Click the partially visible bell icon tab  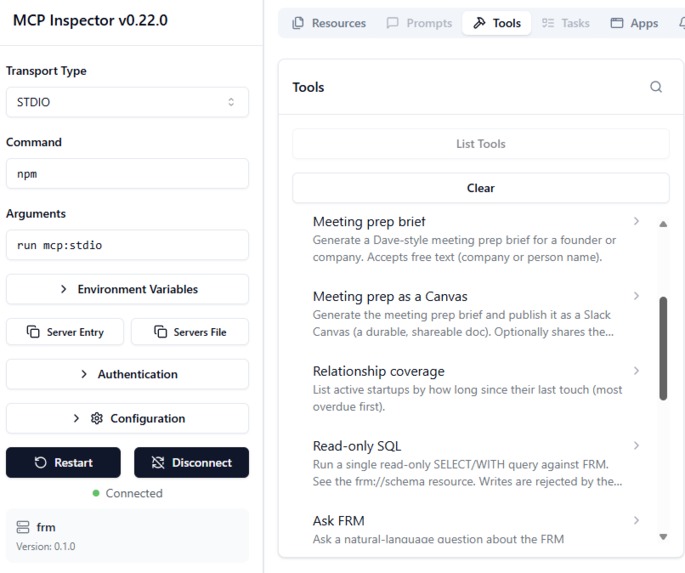point(682,23)
